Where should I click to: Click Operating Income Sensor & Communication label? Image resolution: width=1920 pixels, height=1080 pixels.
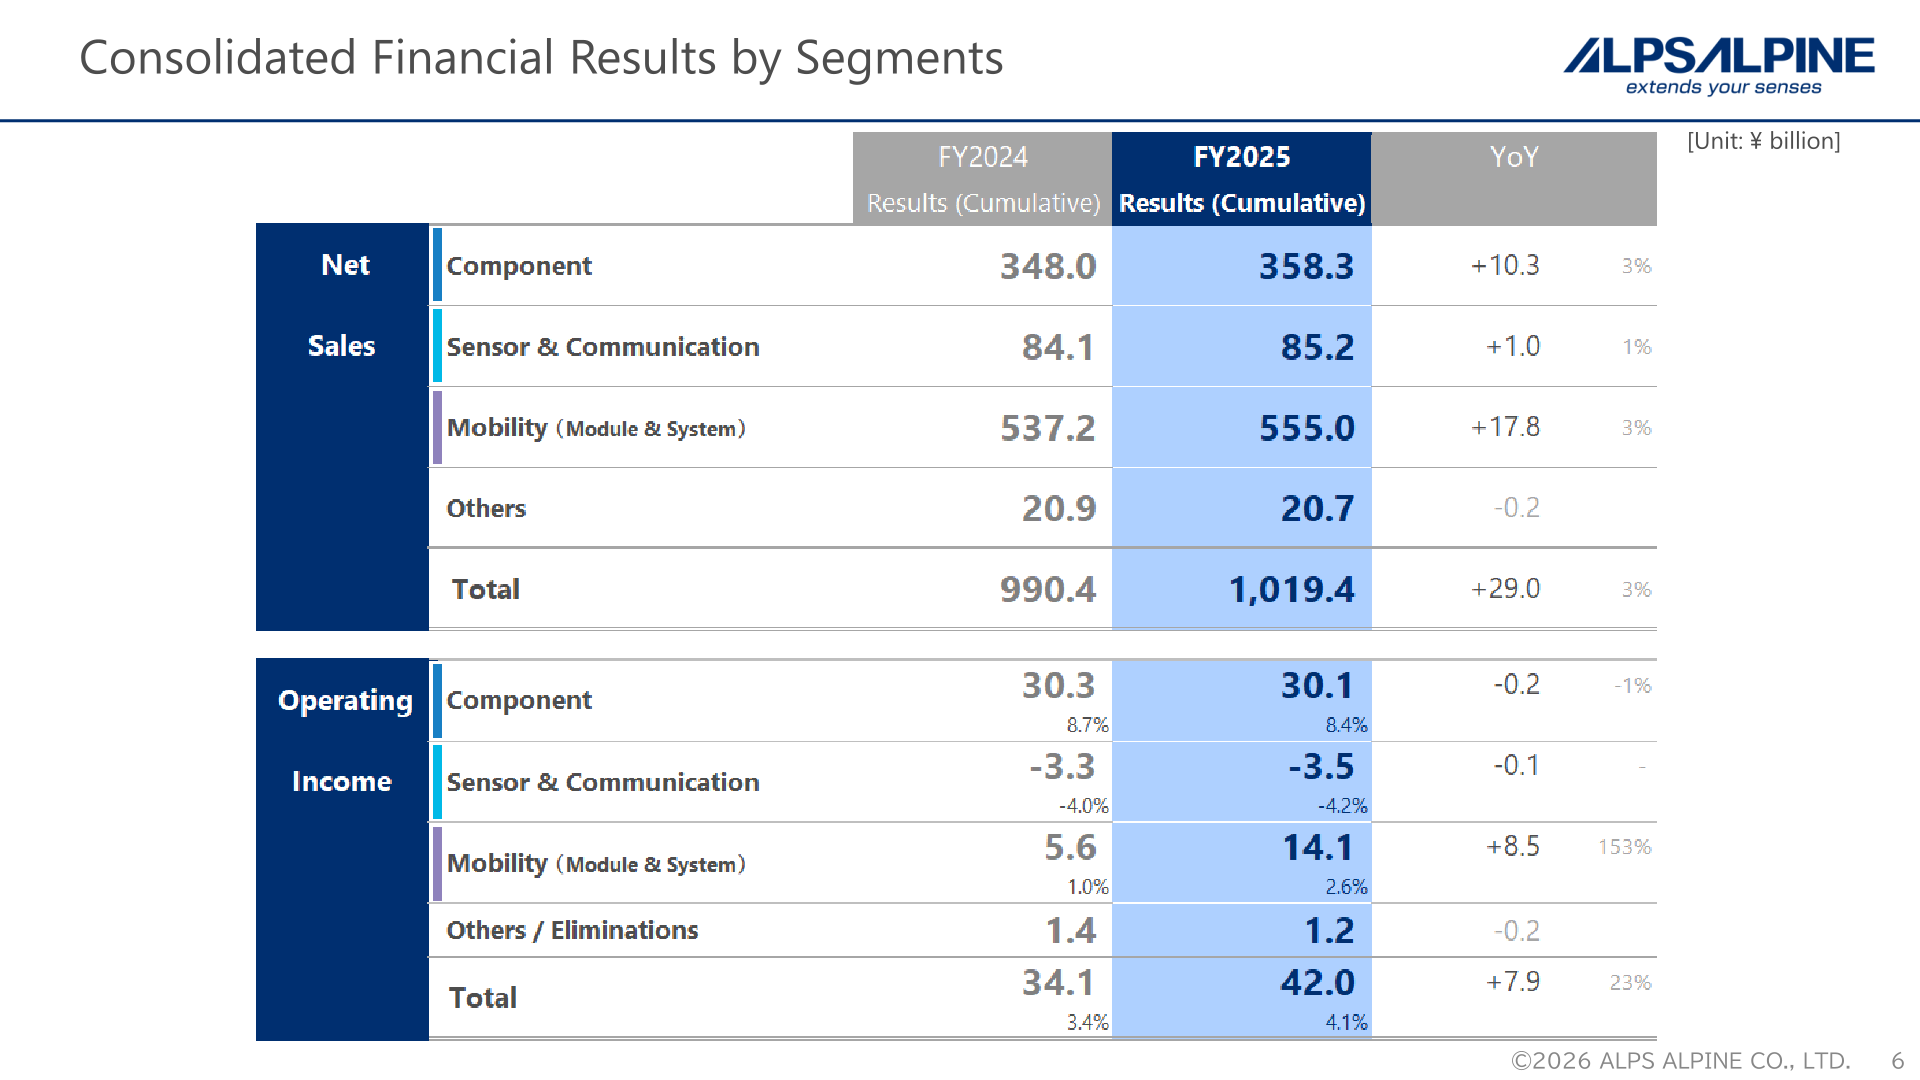[x=603, y=782]
